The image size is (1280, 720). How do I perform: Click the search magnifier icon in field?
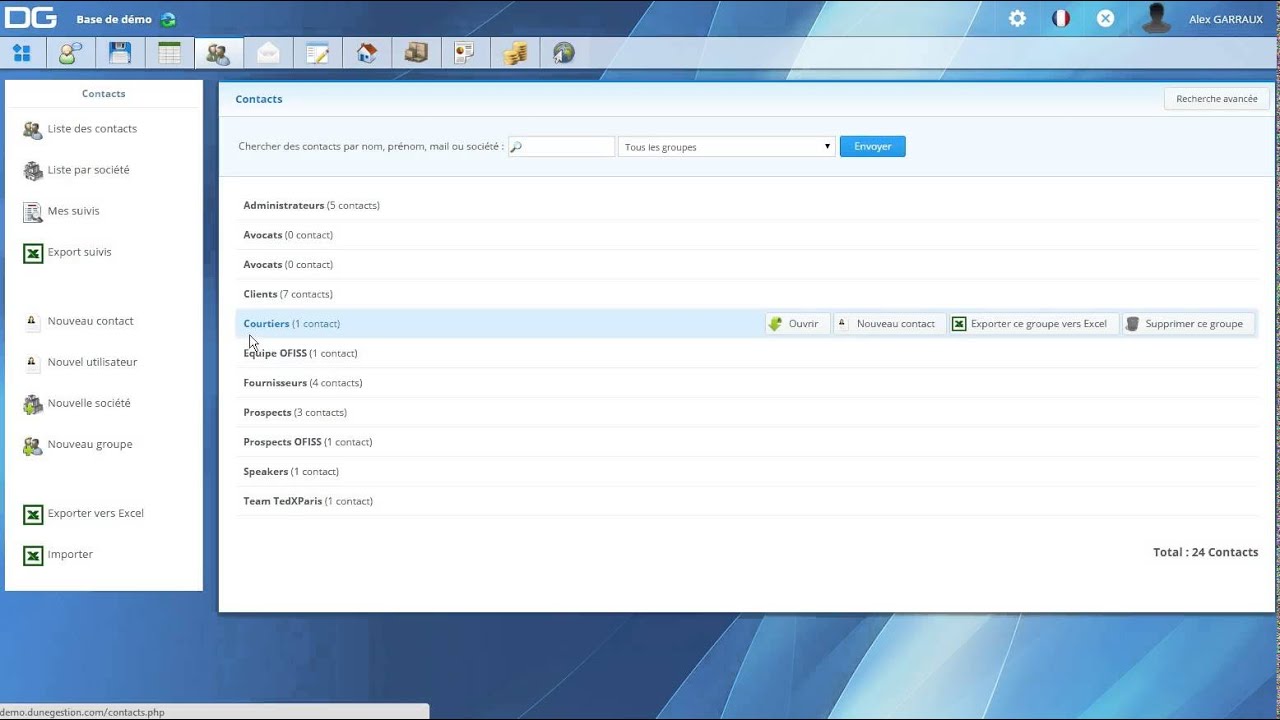tap(516, 147)
